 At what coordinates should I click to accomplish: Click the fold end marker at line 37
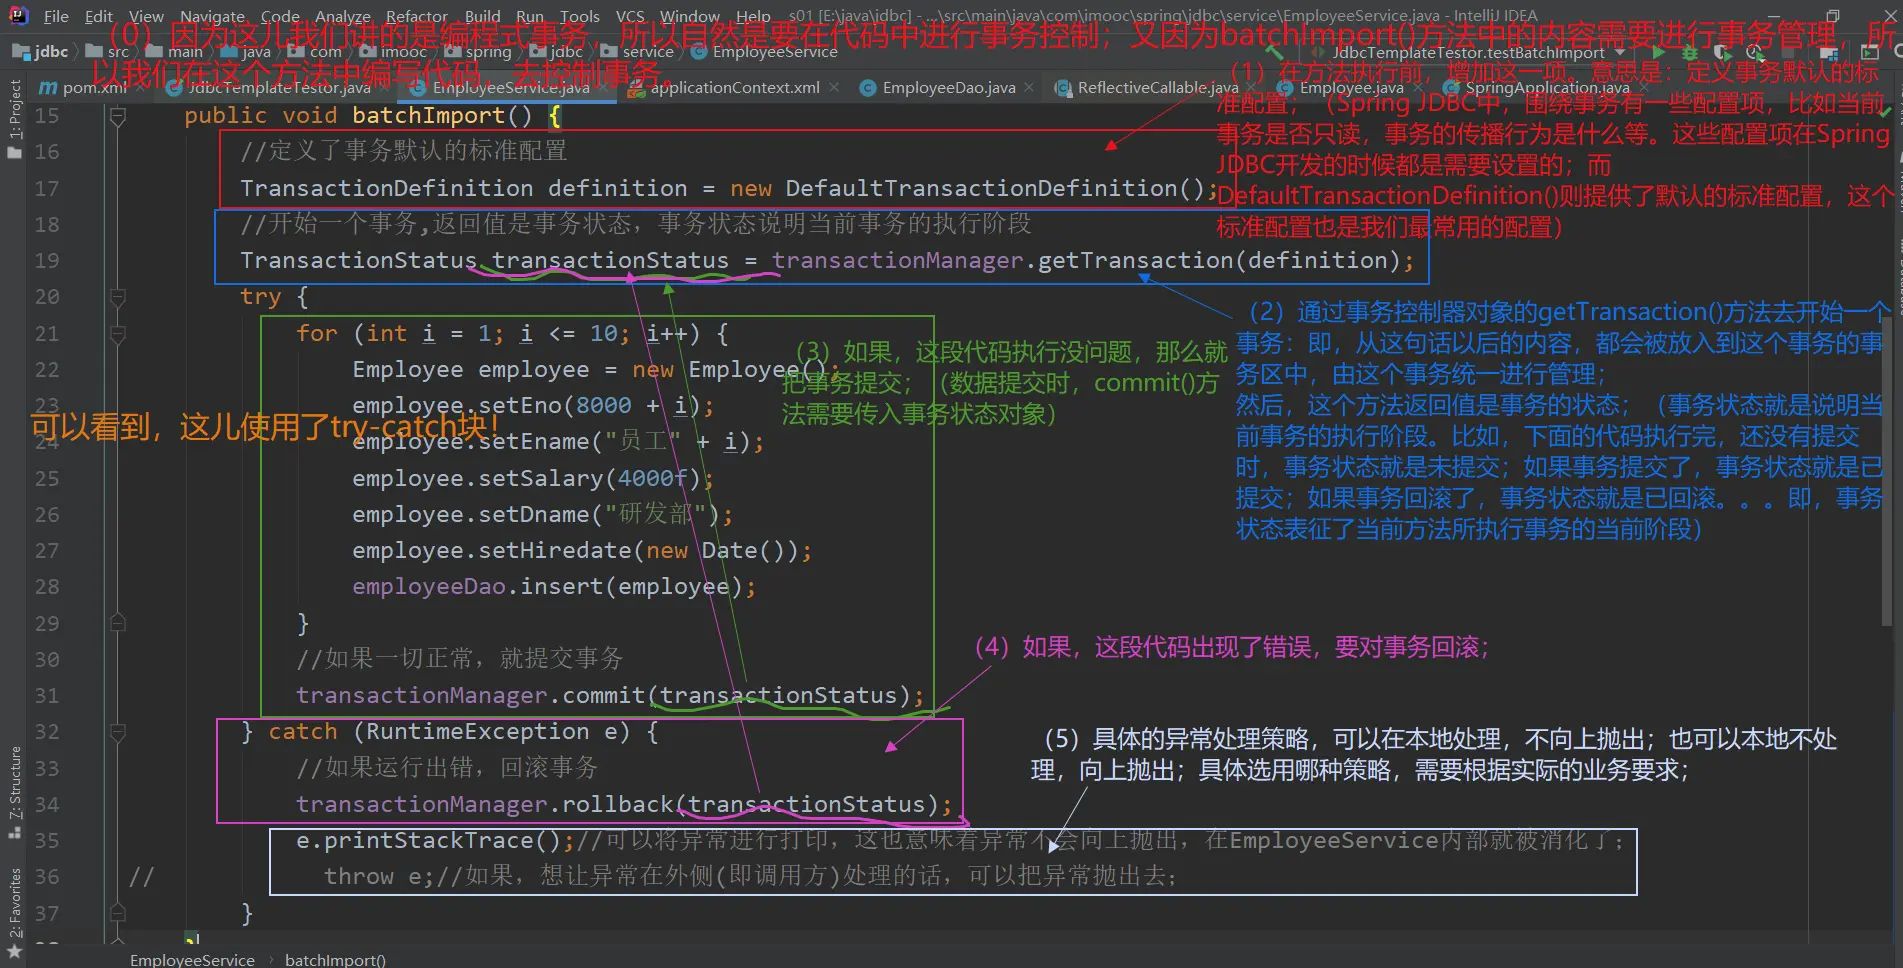(x=118, y=913)
